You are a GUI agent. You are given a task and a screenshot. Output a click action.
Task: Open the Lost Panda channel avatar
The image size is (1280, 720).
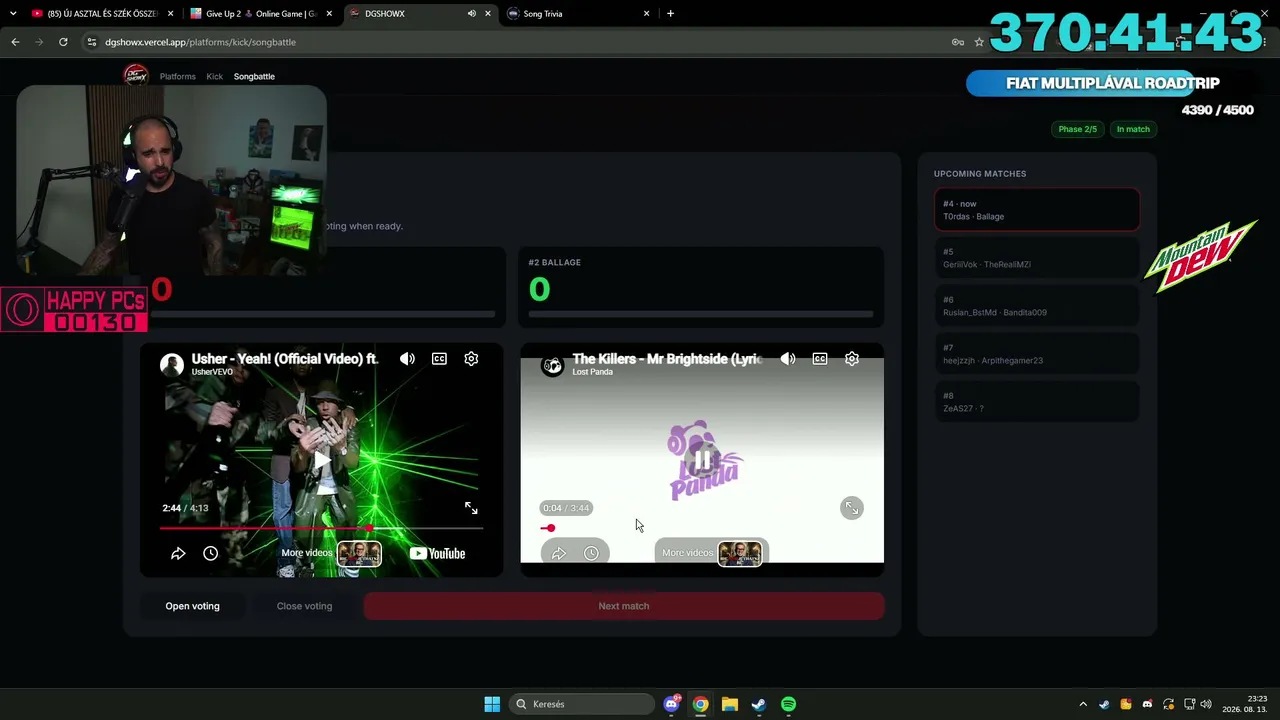point(553,365)
